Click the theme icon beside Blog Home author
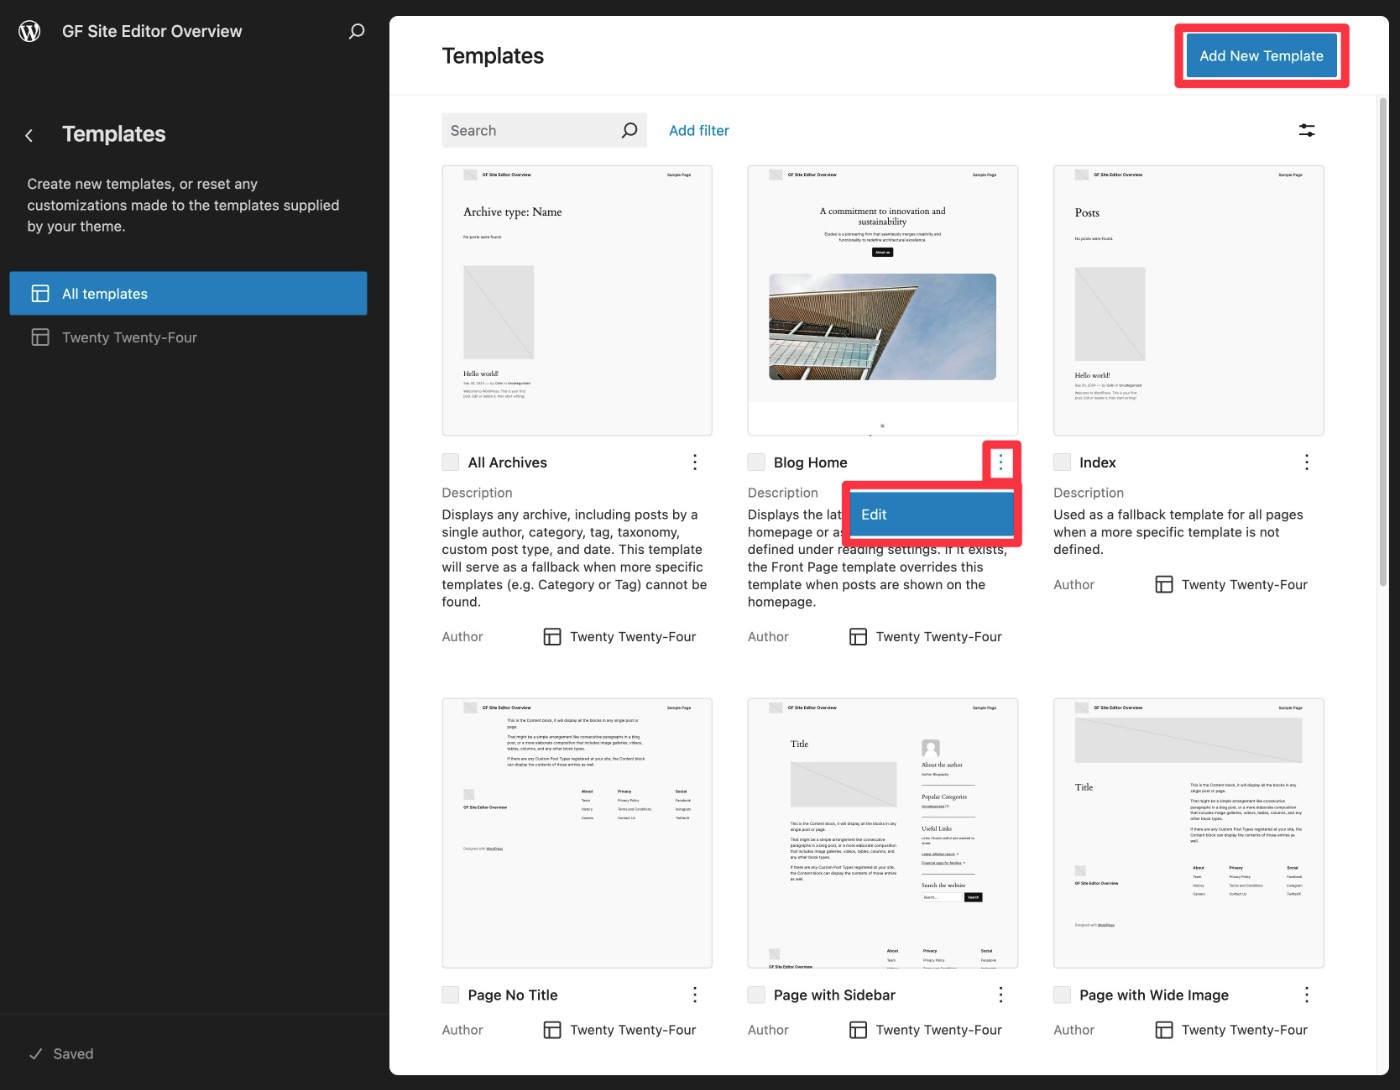This screenshot has width=1400, height=1090. pos(858,637)
